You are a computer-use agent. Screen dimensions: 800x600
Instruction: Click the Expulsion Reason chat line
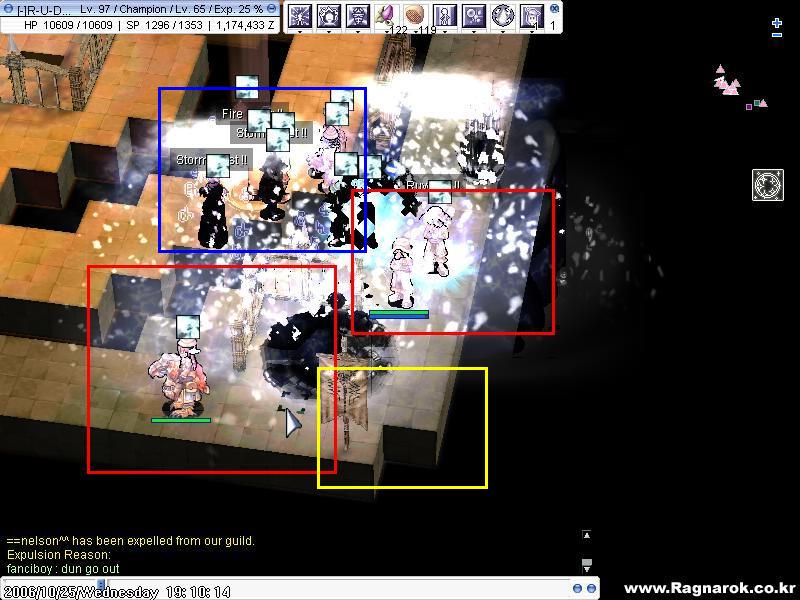tap(59, 555)
